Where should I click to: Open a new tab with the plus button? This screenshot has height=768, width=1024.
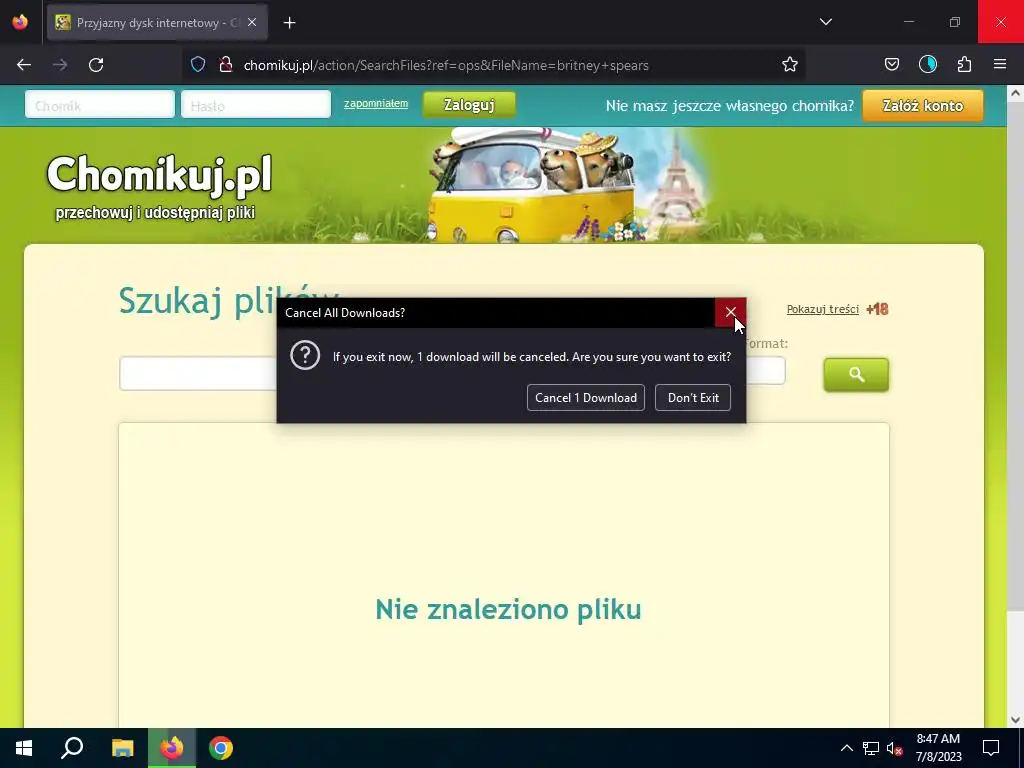tap(289, 23)
